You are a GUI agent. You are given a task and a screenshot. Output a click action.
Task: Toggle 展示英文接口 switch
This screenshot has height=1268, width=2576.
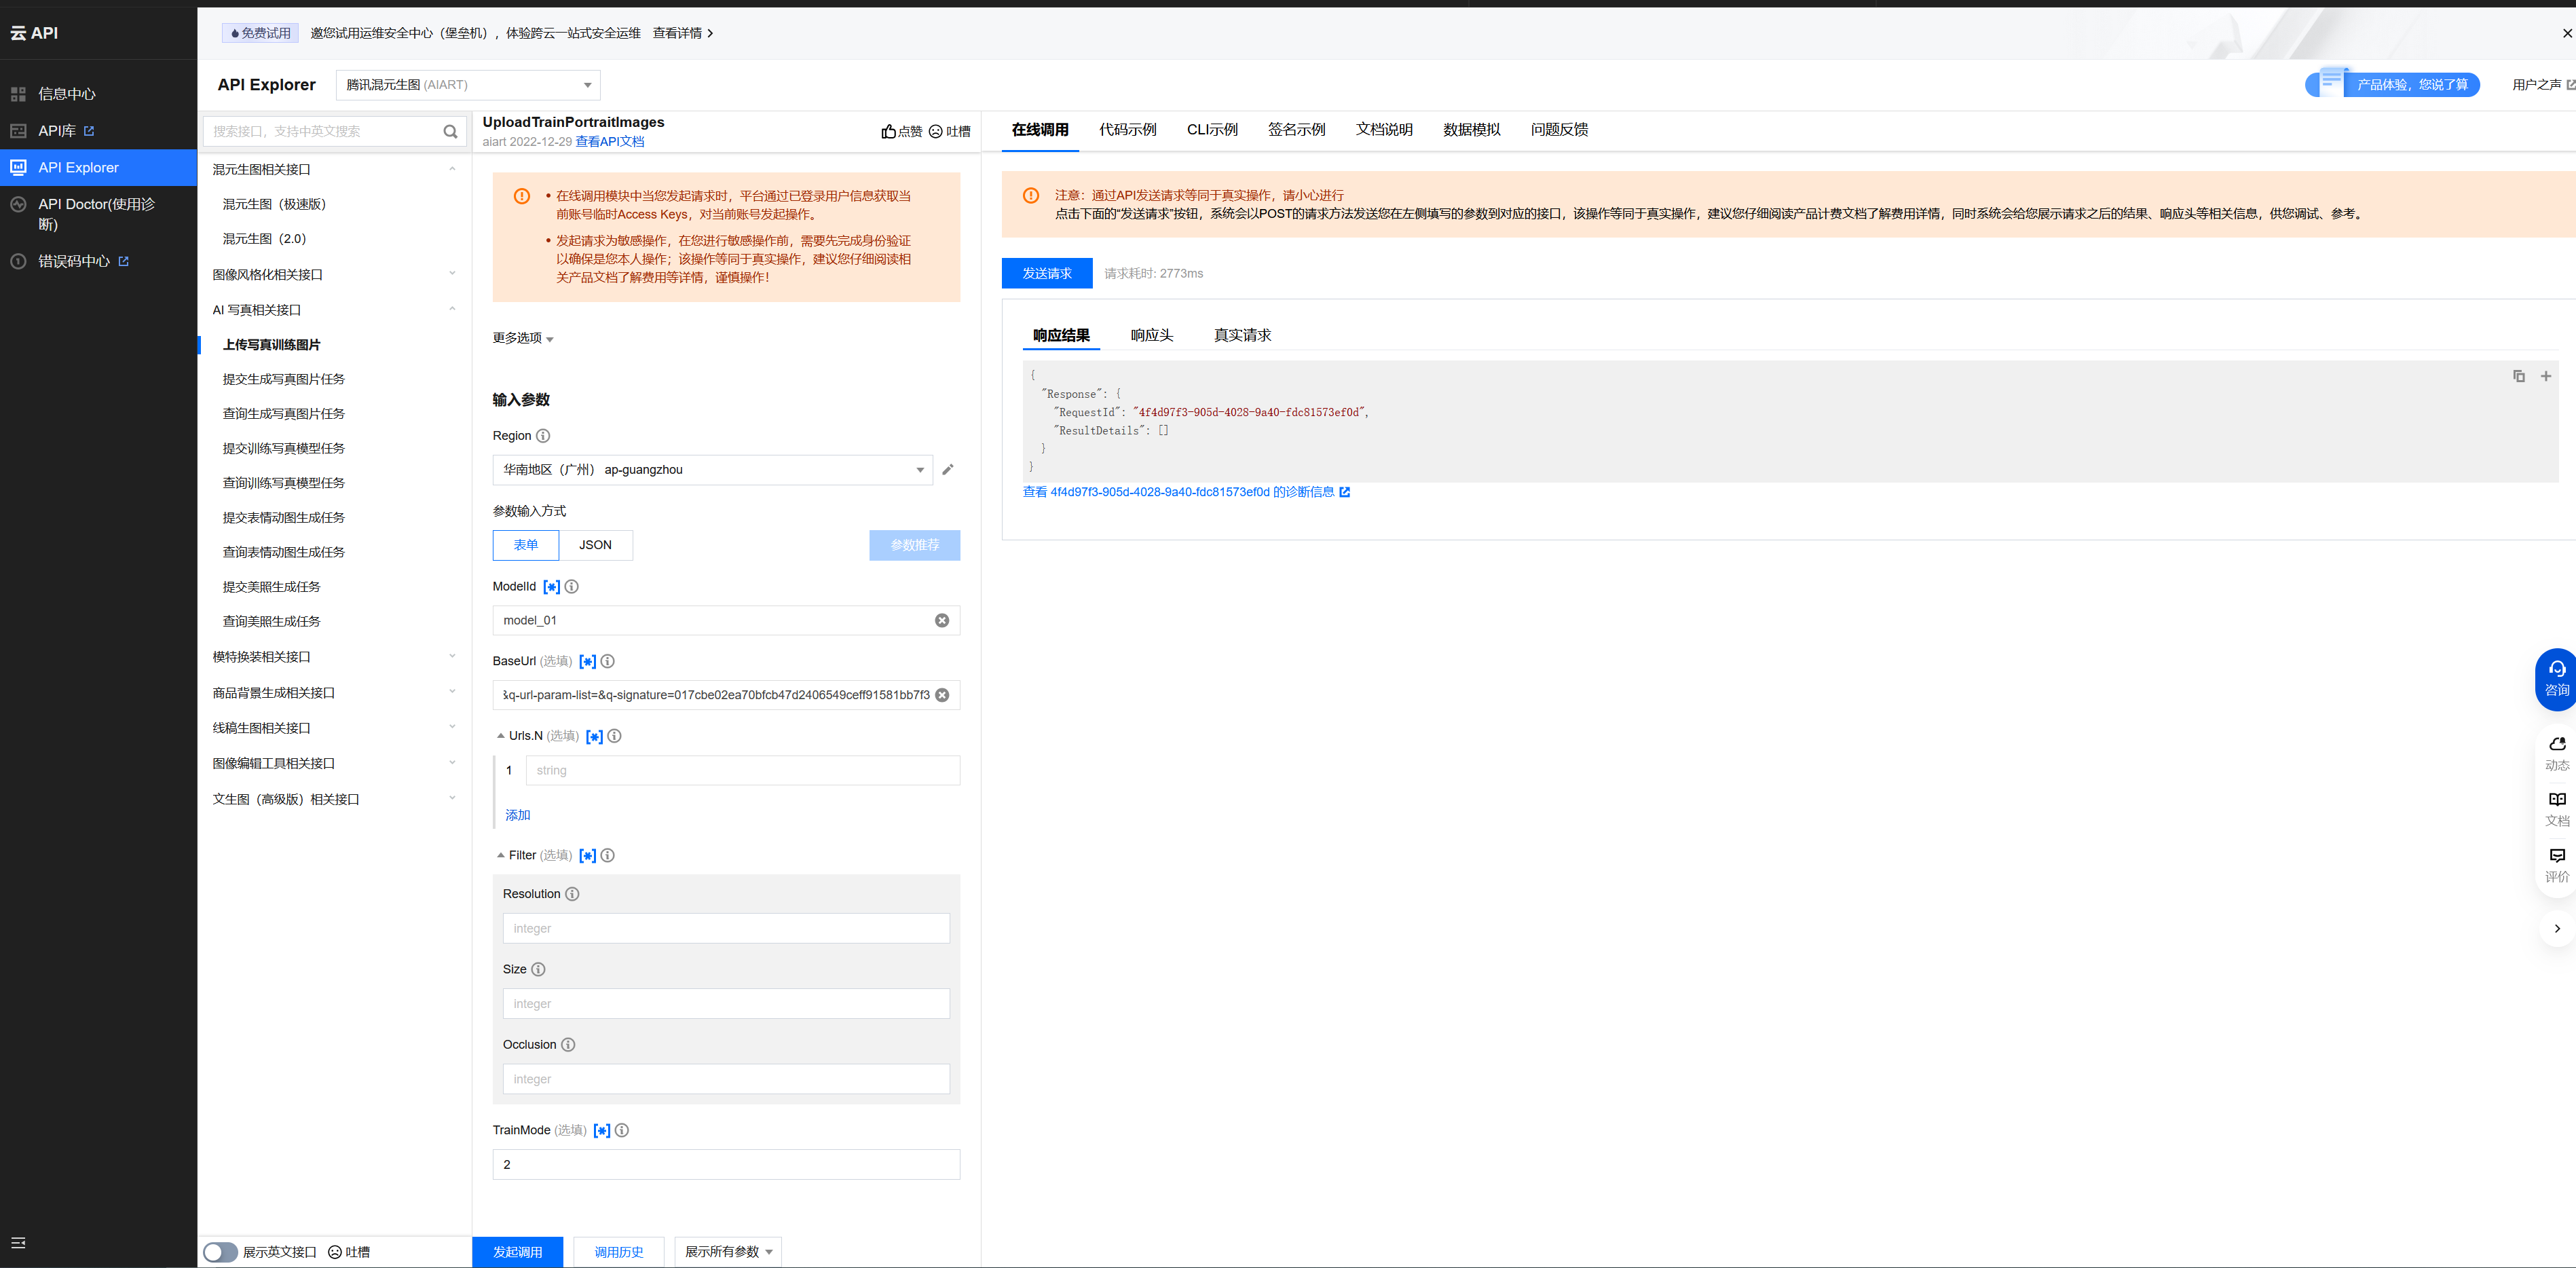click(x=220, y=1252)
